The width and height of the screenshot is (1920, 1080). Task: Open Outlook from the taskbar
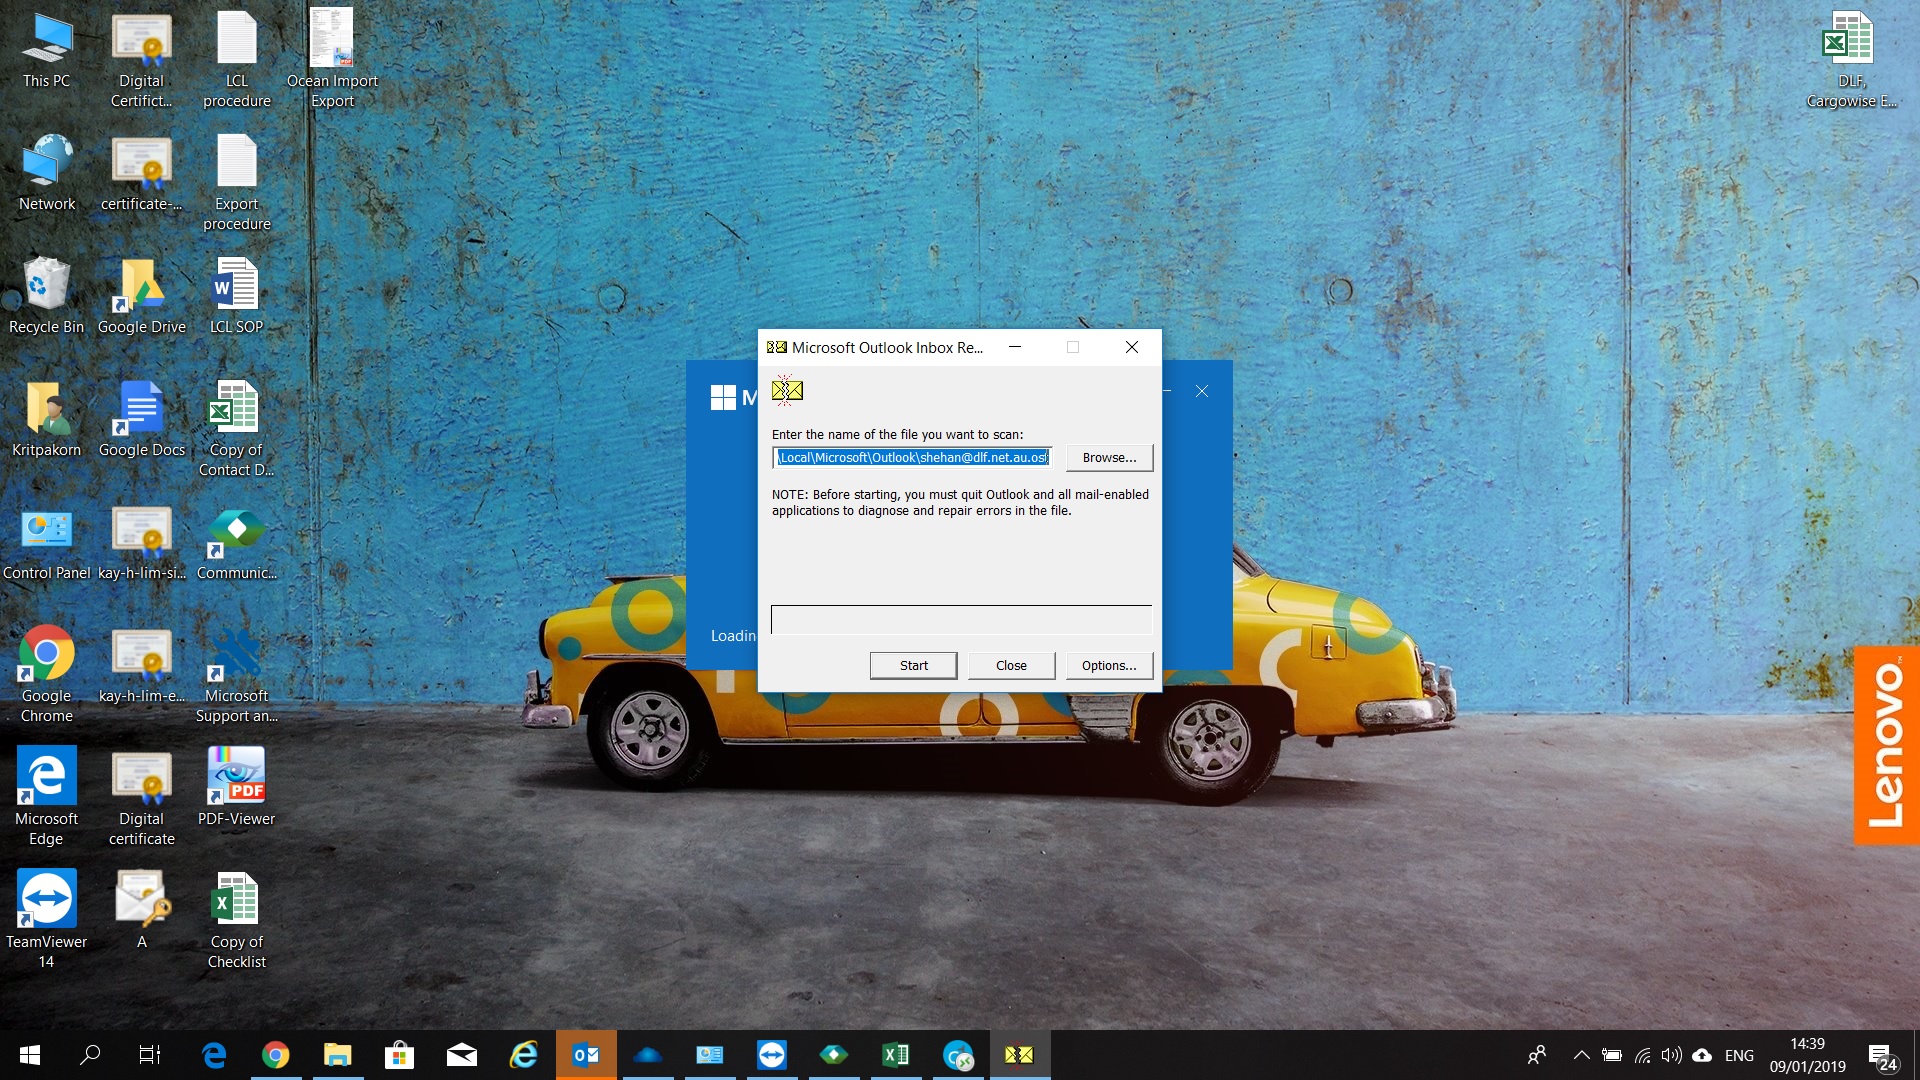point(586,1055)
